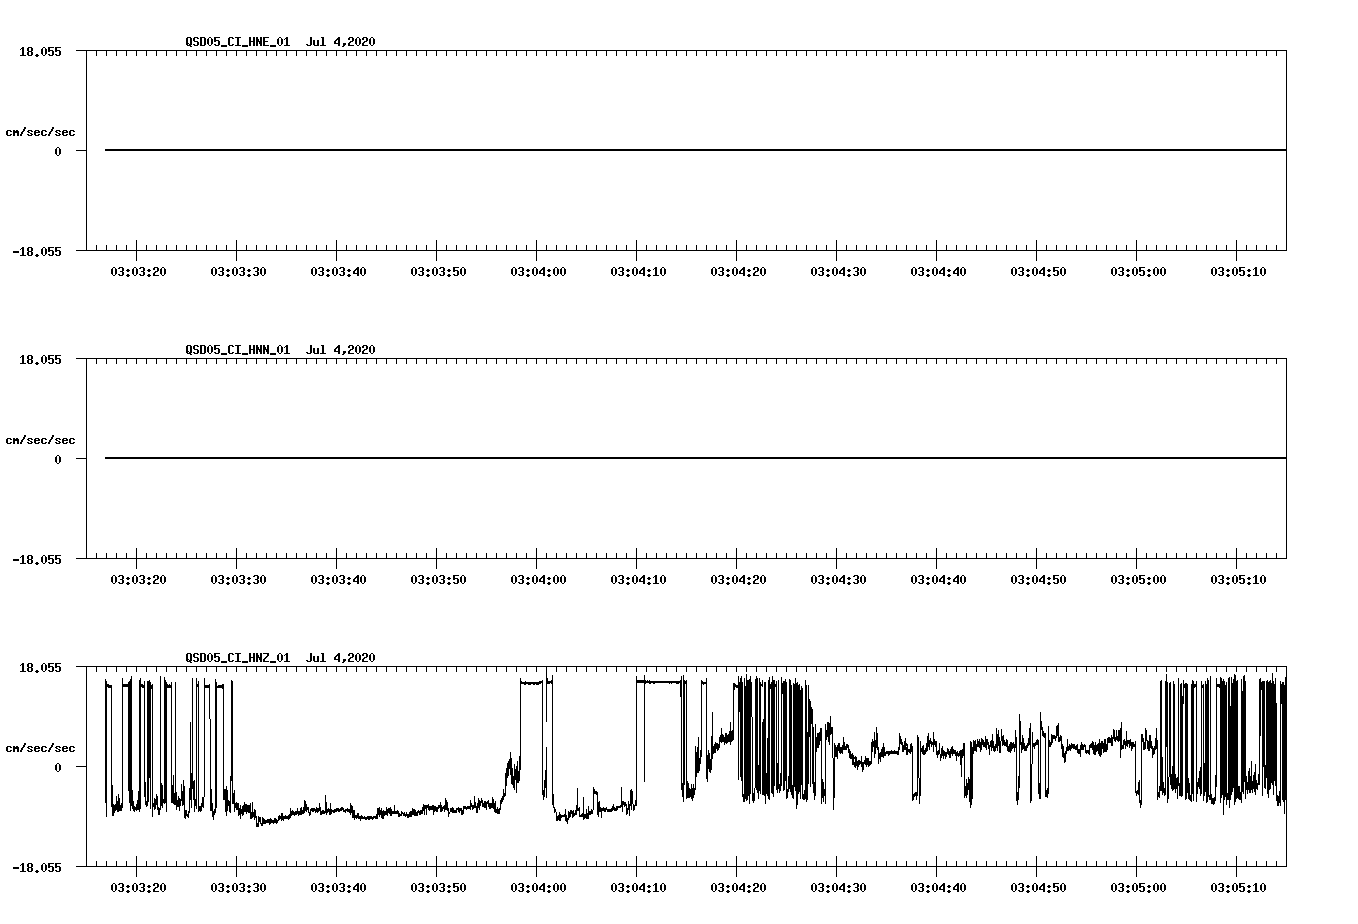Select the -18.055 lower limit on HNN plot
Viewport: 1358px width, 924px height.
pyautogui.click(x=37, y=559)
